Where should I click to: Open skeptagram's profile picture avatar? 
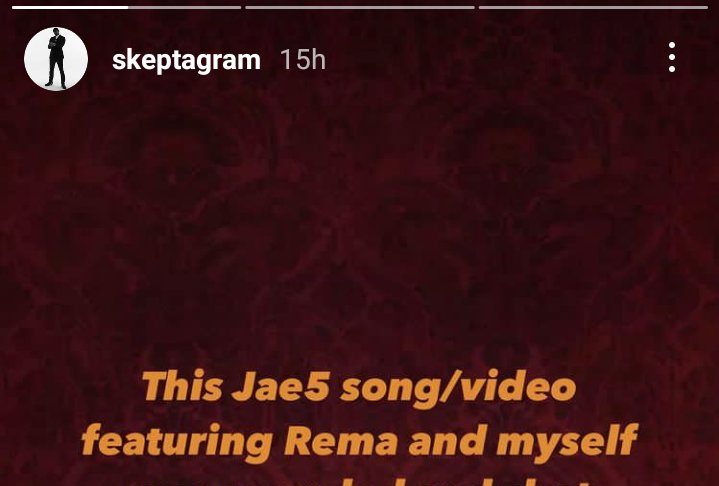pos(56,59)
